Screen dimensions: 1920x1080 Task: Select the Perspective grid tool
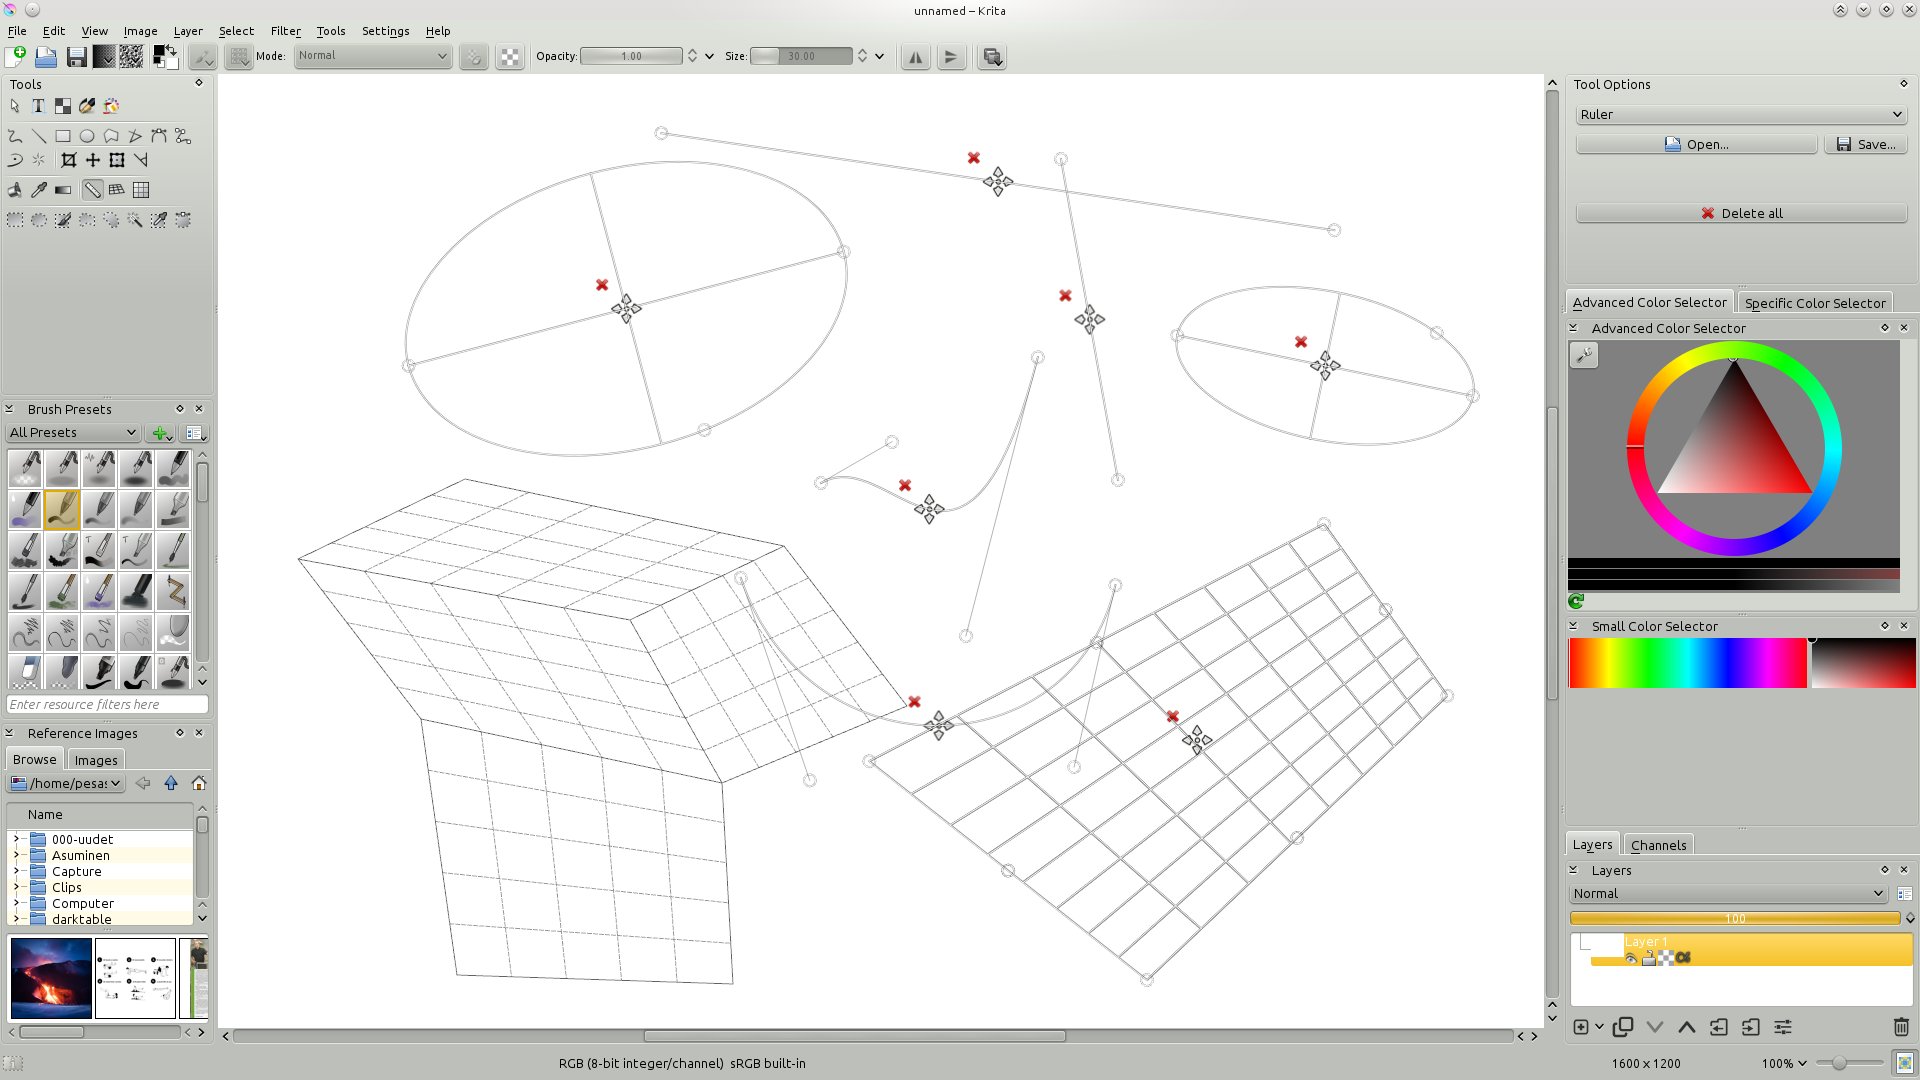click(x=116, y=190)
